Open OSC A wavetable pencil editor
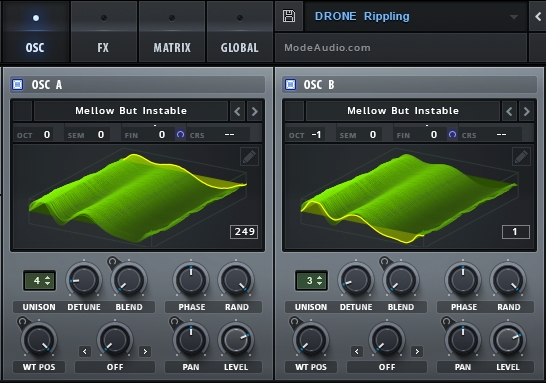This screenshot has height=383, width=546. click(x=249, y=157)
